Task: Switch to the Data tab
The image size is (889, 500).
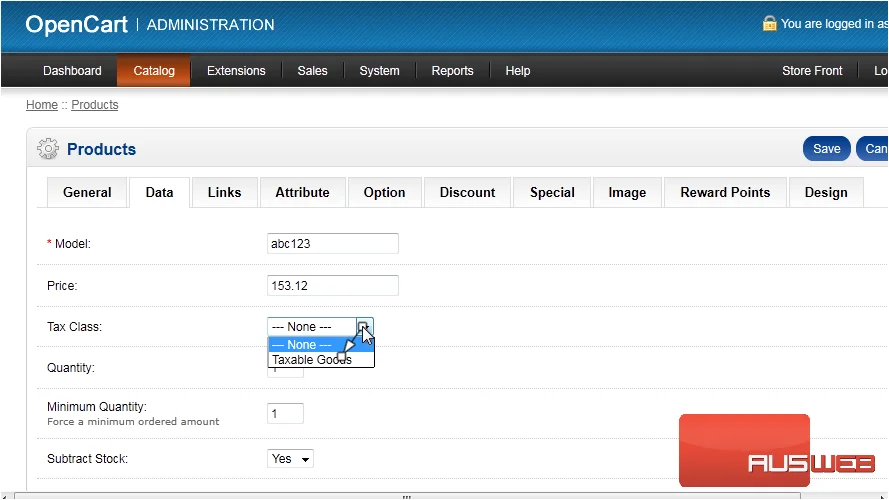Action: (159, 193)
